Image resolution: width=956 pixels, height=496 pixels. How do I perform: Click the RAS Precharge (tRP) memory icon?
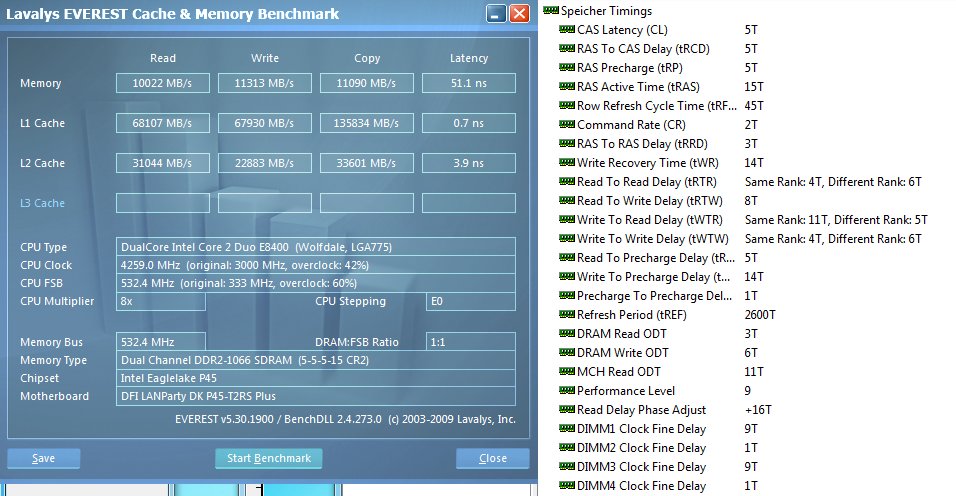567,67
